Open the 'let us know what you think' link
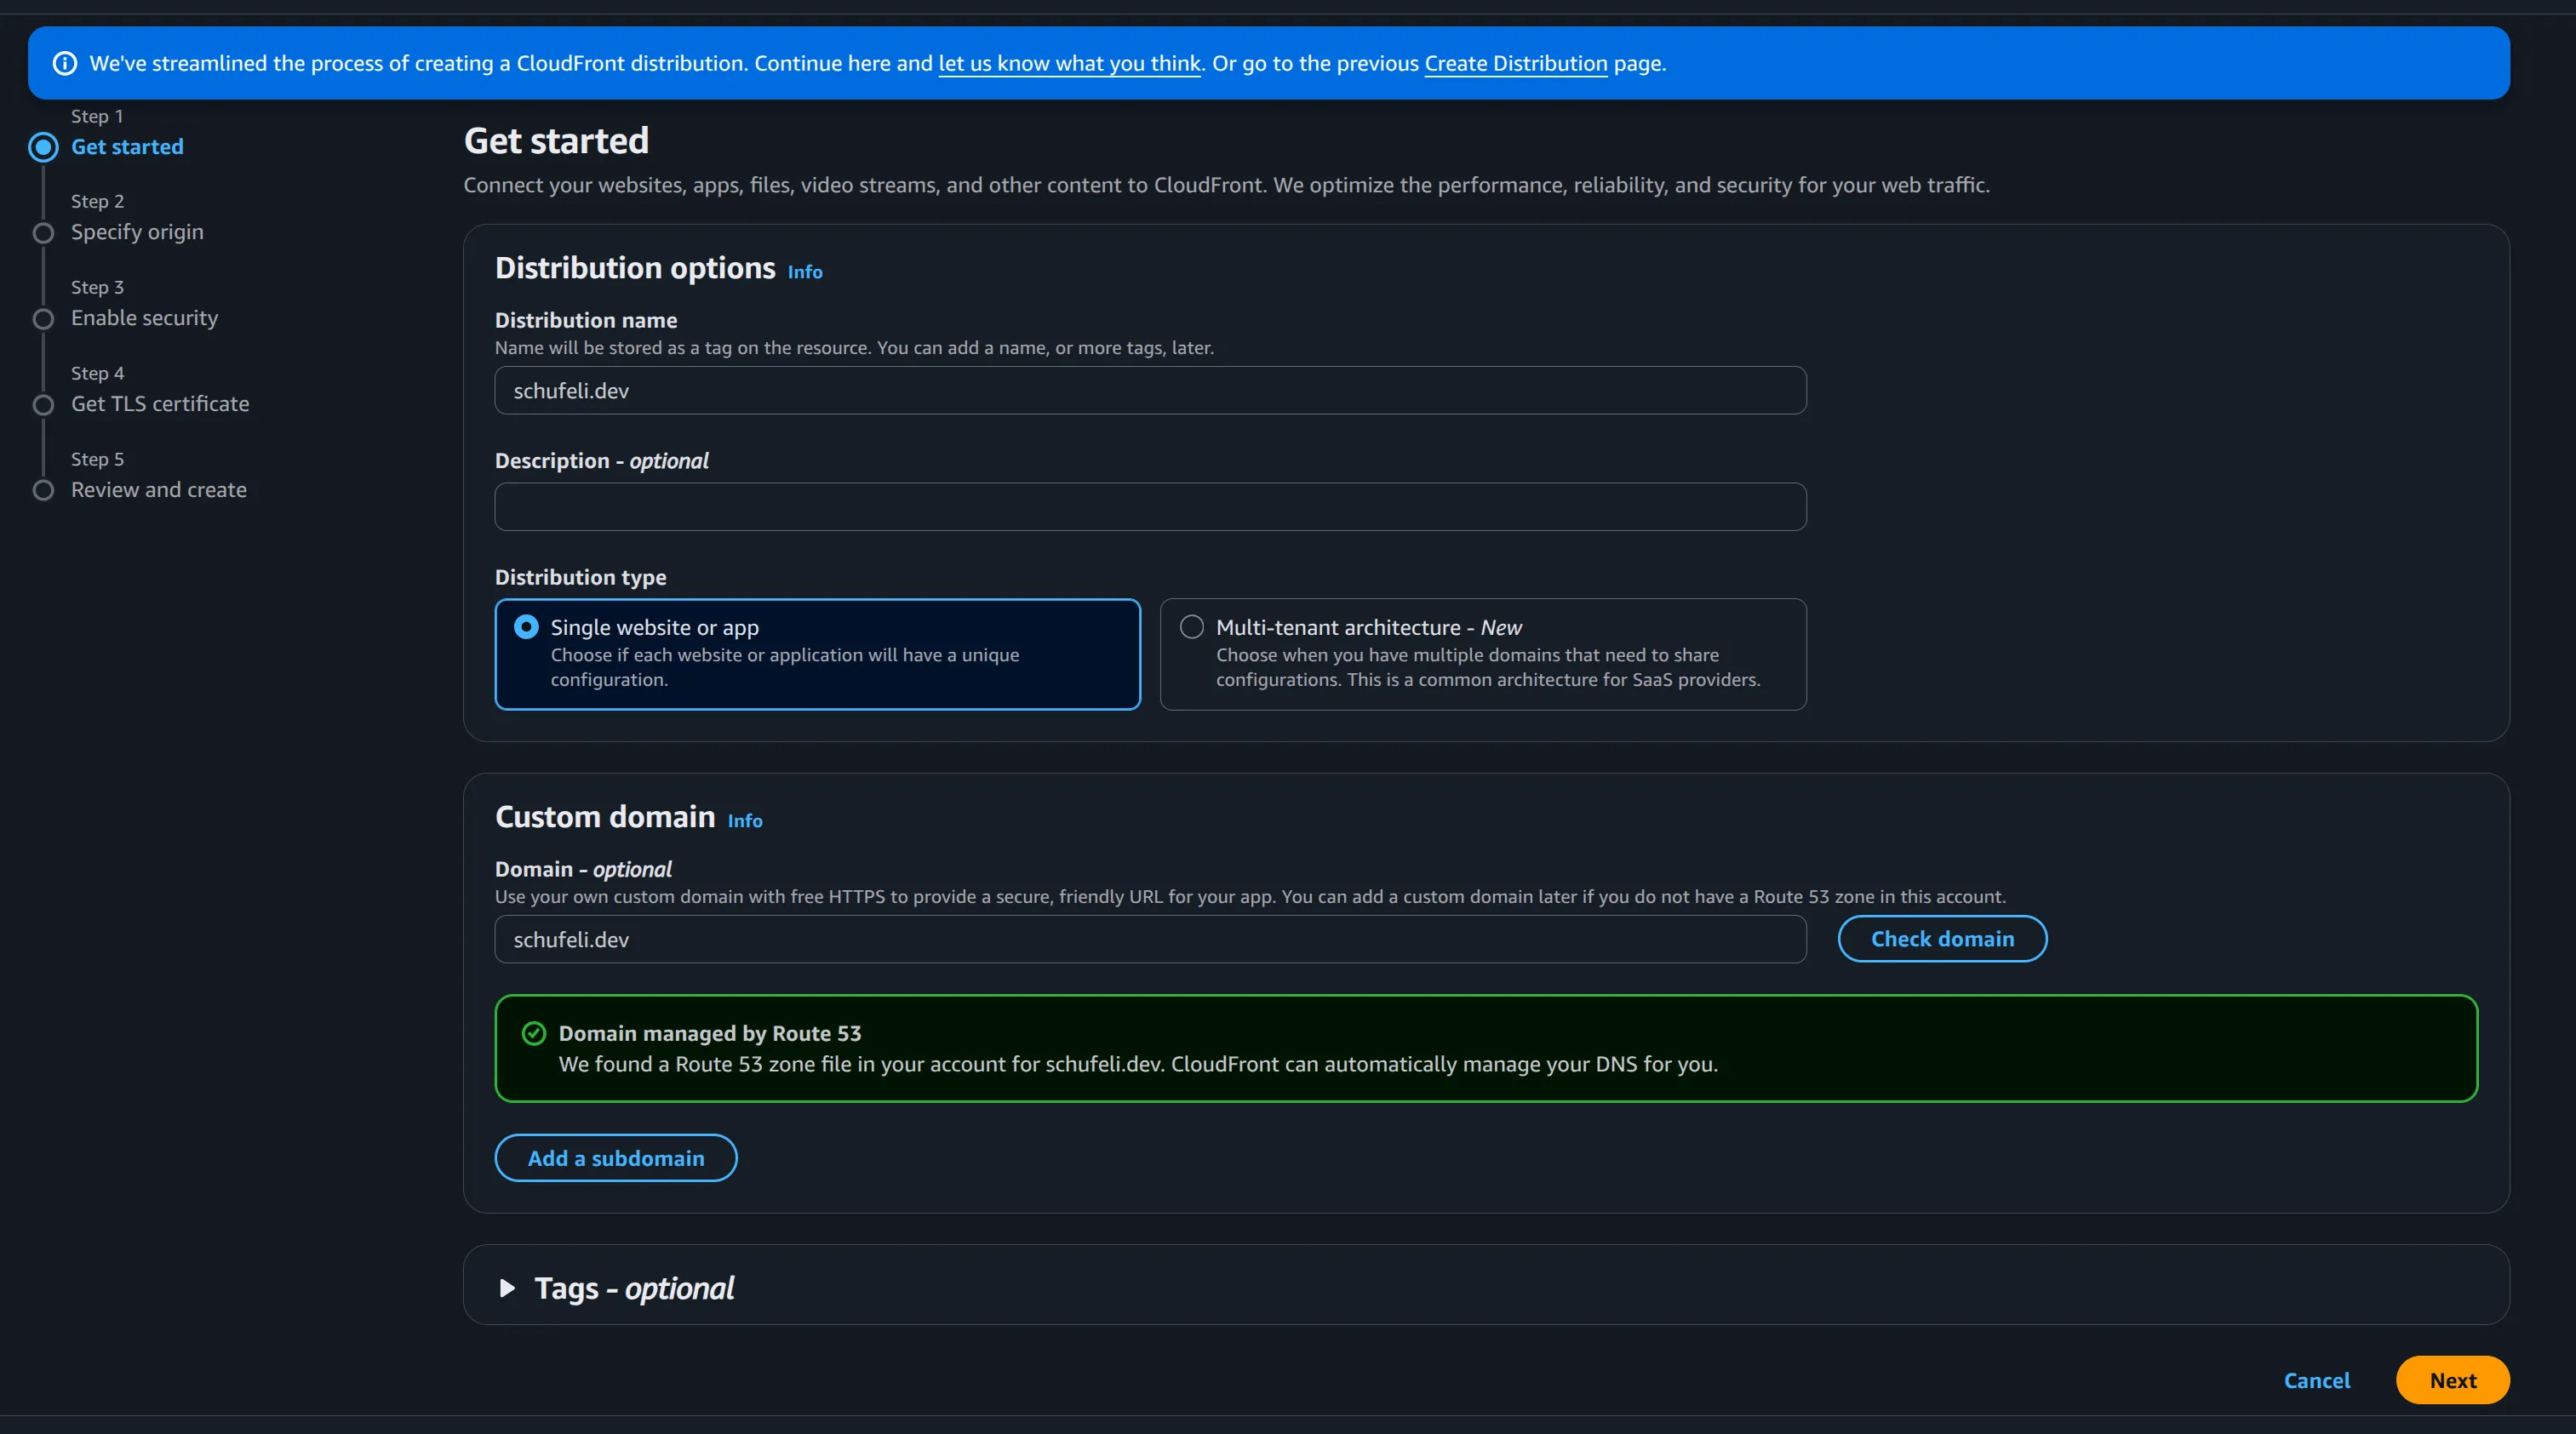Screen dimensions: 2576x1434 (1068, 63)
